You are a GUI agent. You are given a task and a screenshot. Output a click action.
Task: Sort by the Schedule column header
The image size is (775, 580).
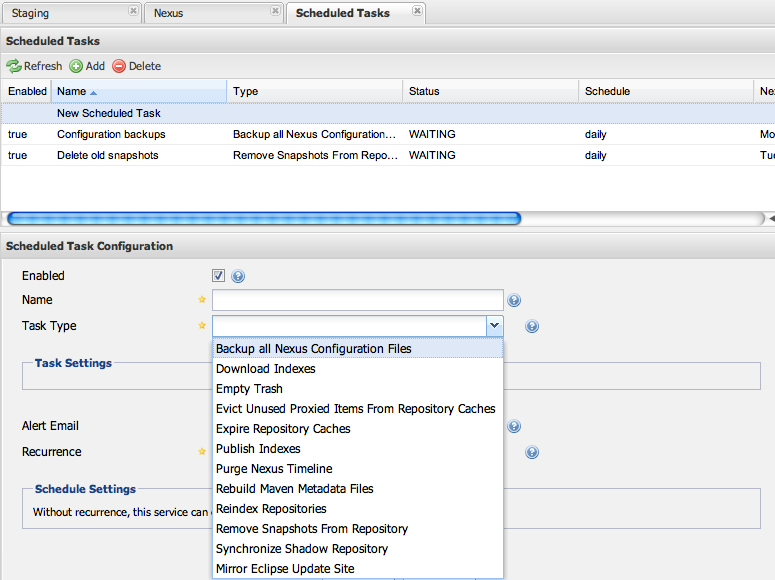coord(666,91)
